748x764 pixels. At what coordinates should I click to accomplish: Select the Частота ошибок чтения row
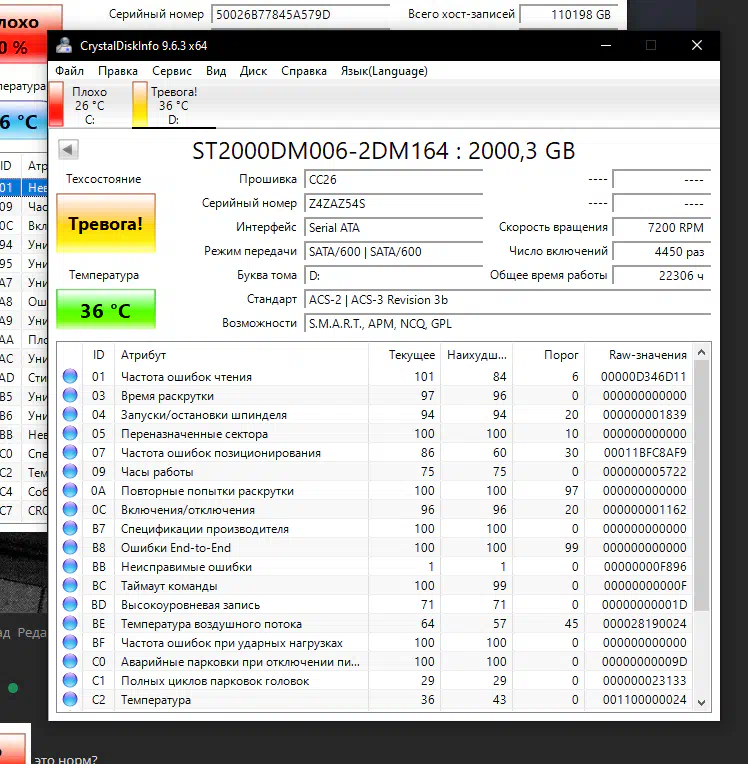(x=375, y=376)
